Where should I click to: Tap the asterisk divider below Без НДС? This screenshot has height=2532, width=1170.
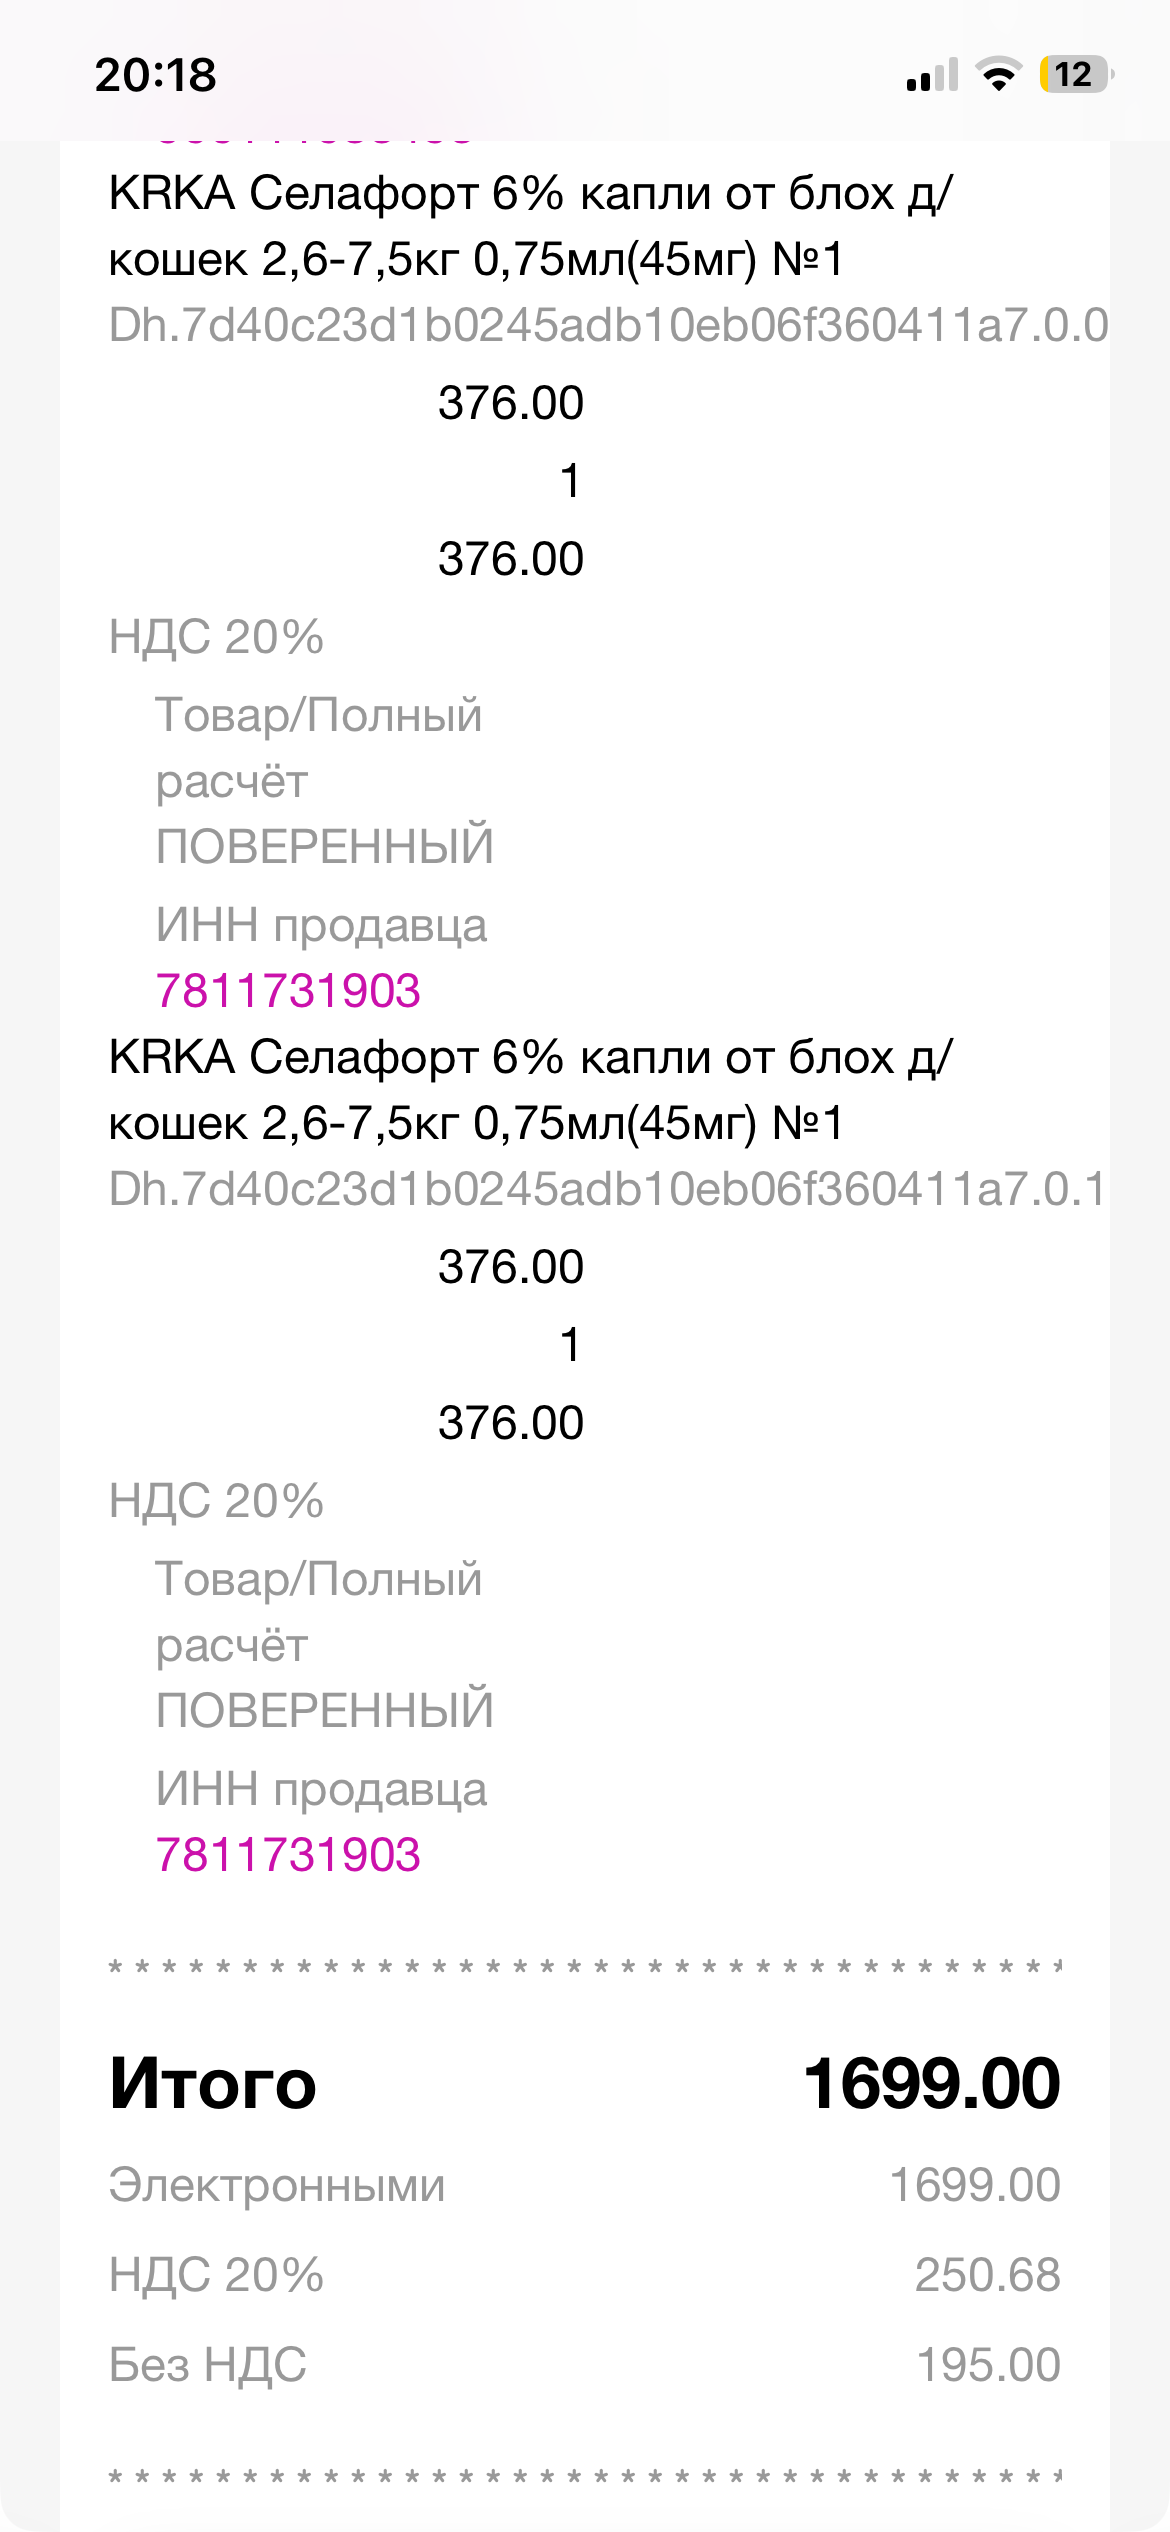pos(585,2477)
